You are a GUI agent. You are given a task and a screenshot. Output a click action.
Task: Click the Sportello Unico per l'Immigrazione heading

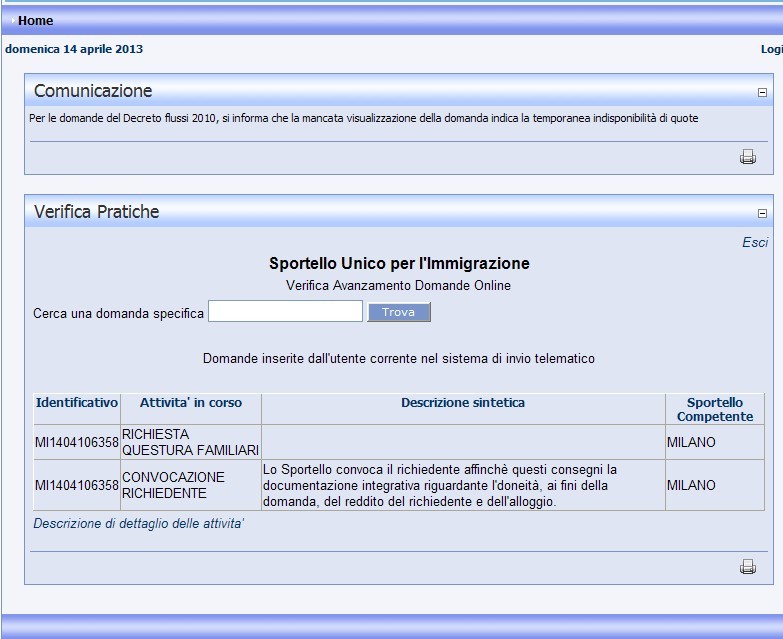[399, 264]
